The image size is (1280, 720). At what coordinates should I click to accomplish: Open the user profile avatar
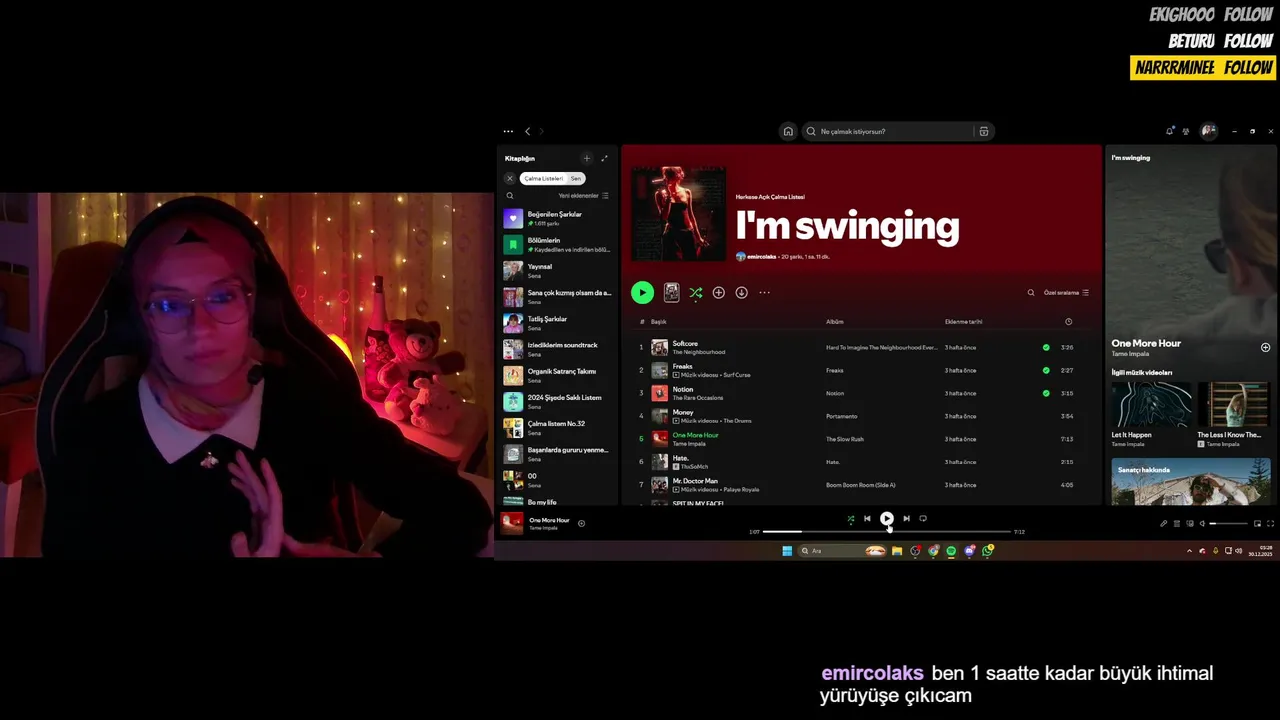[1208, 131]
